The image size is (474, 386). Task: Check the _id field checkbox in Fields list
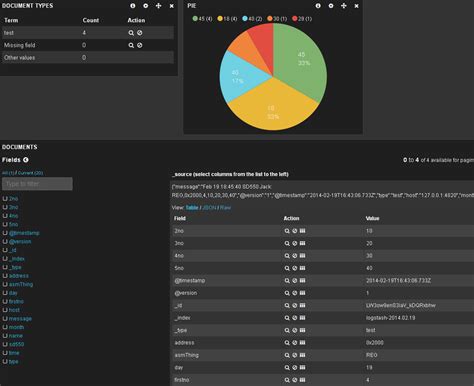click(x=5, y=250)
